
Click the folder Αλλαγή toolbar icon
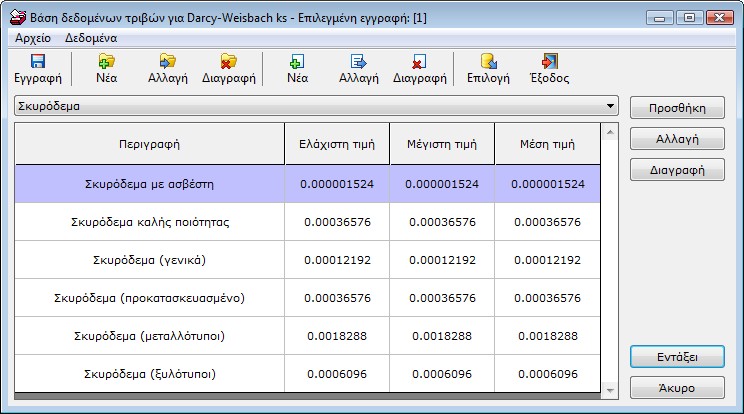coord(168,62)
